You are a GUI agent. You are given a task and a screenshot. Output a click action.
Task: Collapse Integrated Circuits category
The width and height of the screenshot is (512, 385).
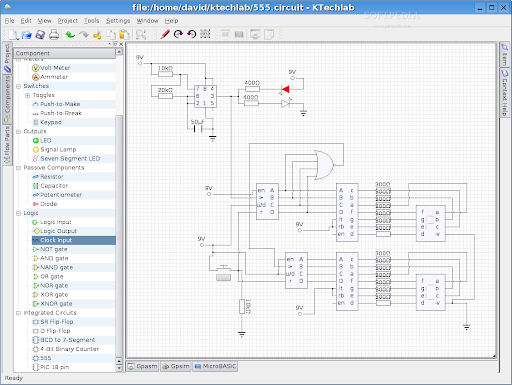(19, 313)
